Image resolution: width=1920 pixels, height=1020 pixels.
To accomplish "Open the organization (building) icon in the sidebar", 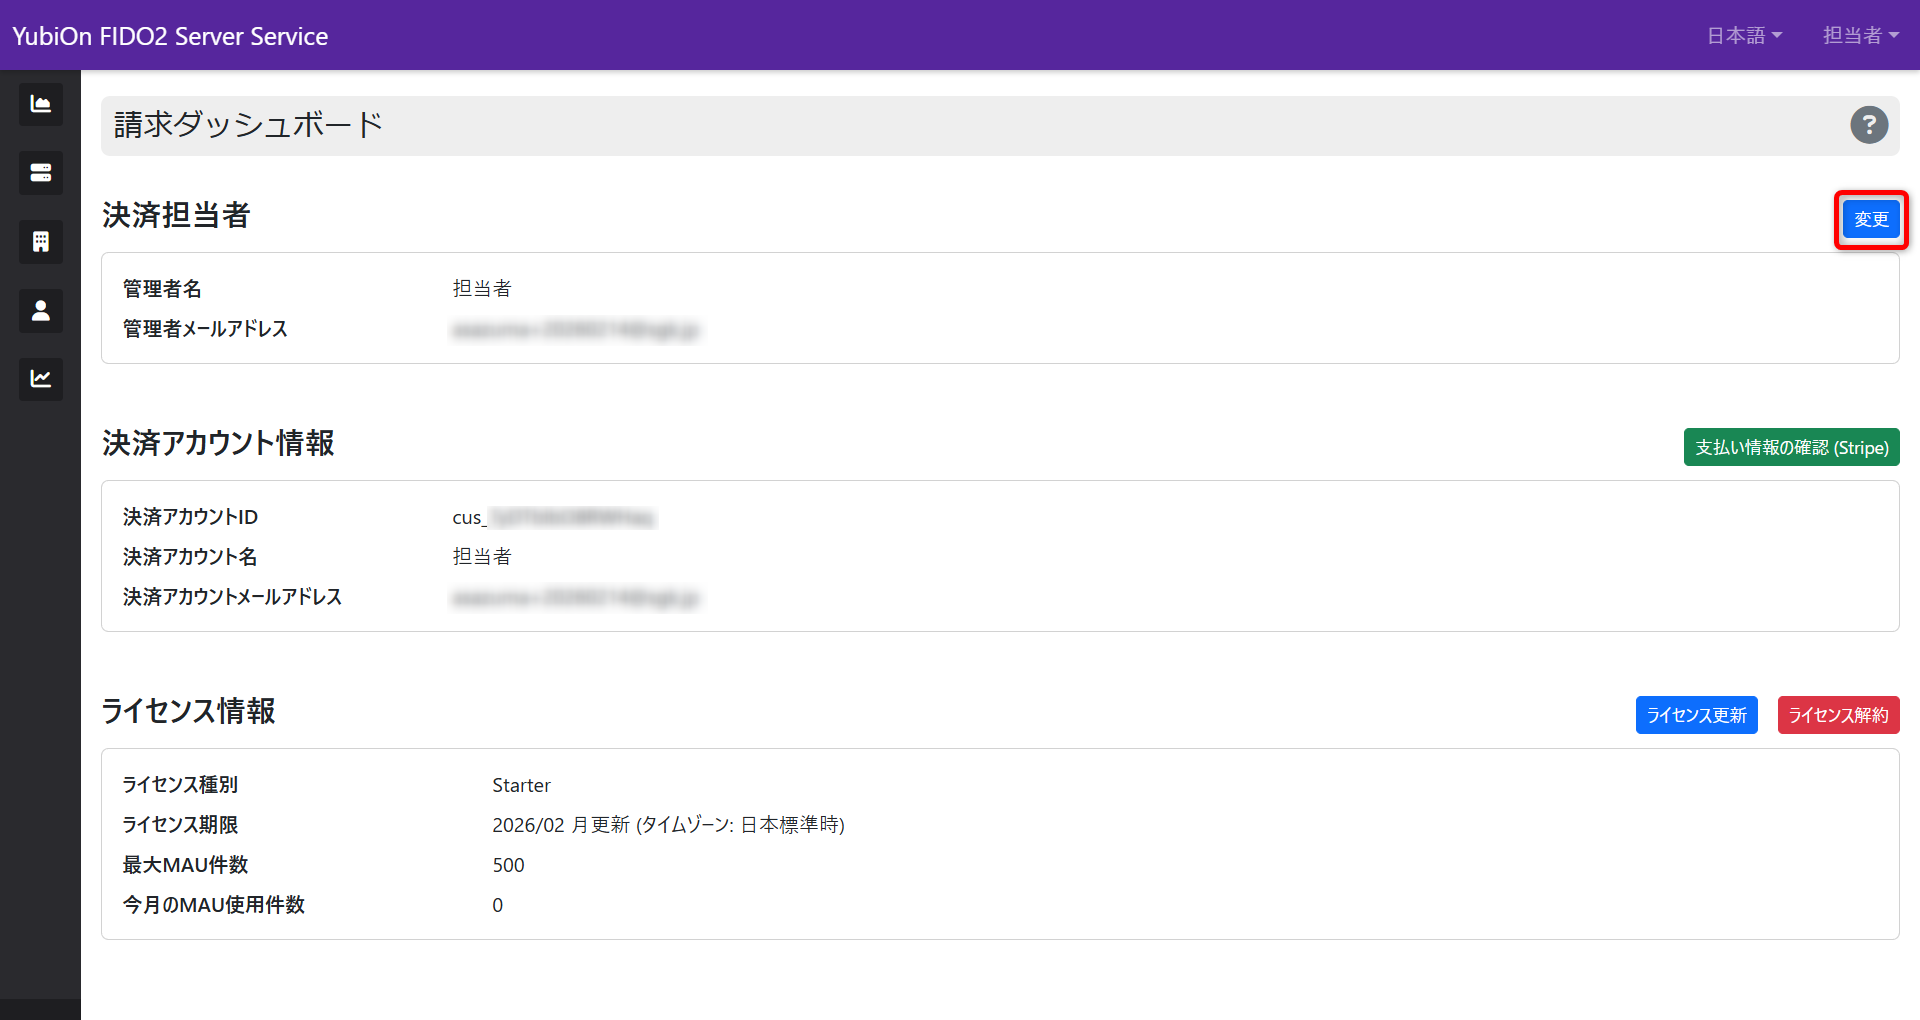I will [x=40, y=241].
